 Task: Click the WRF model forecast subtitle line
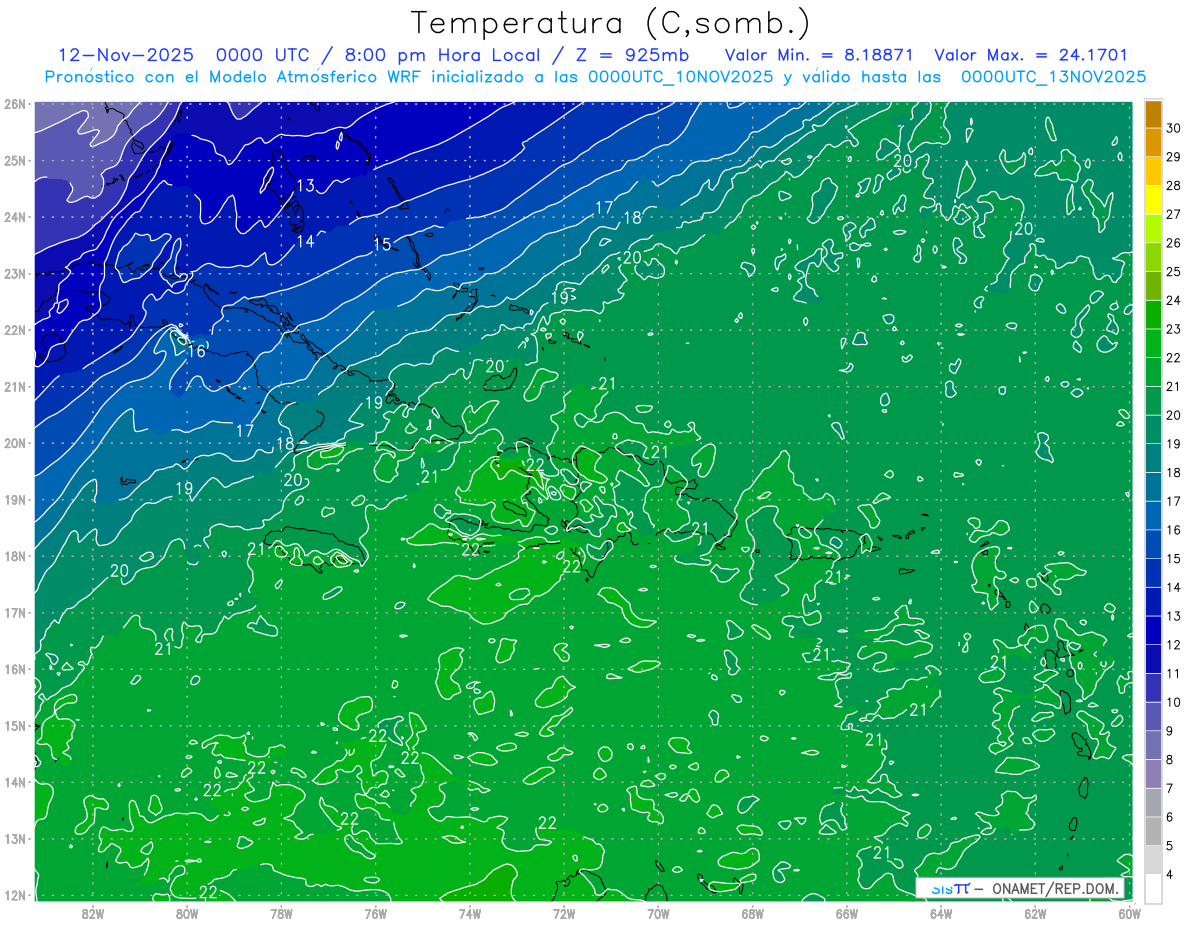point(596,77)
